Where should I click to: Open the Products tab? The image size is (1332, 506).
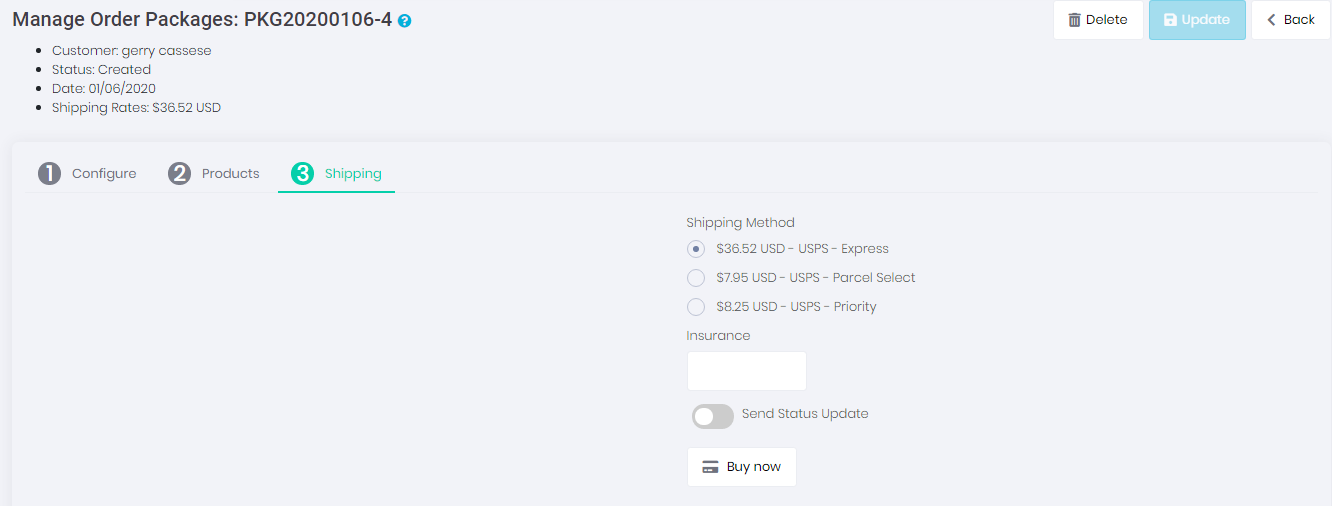click(x=230, y=174)
